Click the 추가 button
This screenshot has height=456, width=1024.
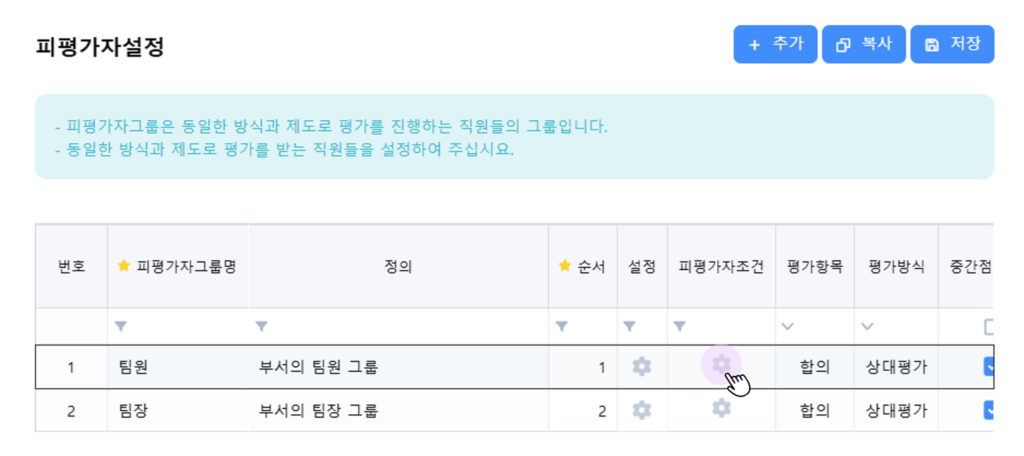point(775,44)
